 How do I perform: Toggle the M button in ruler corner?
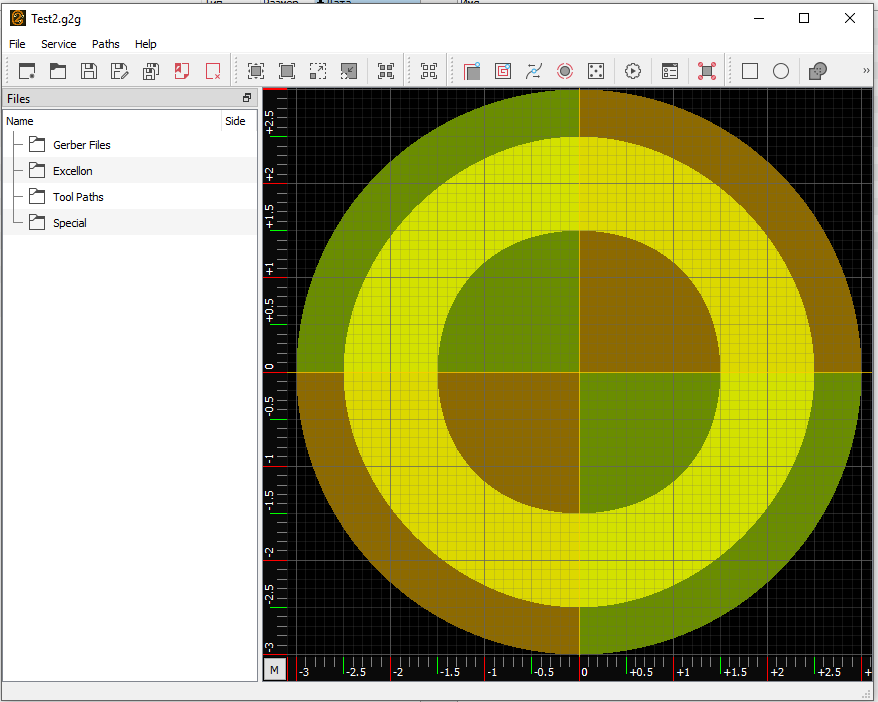(275, 669)
